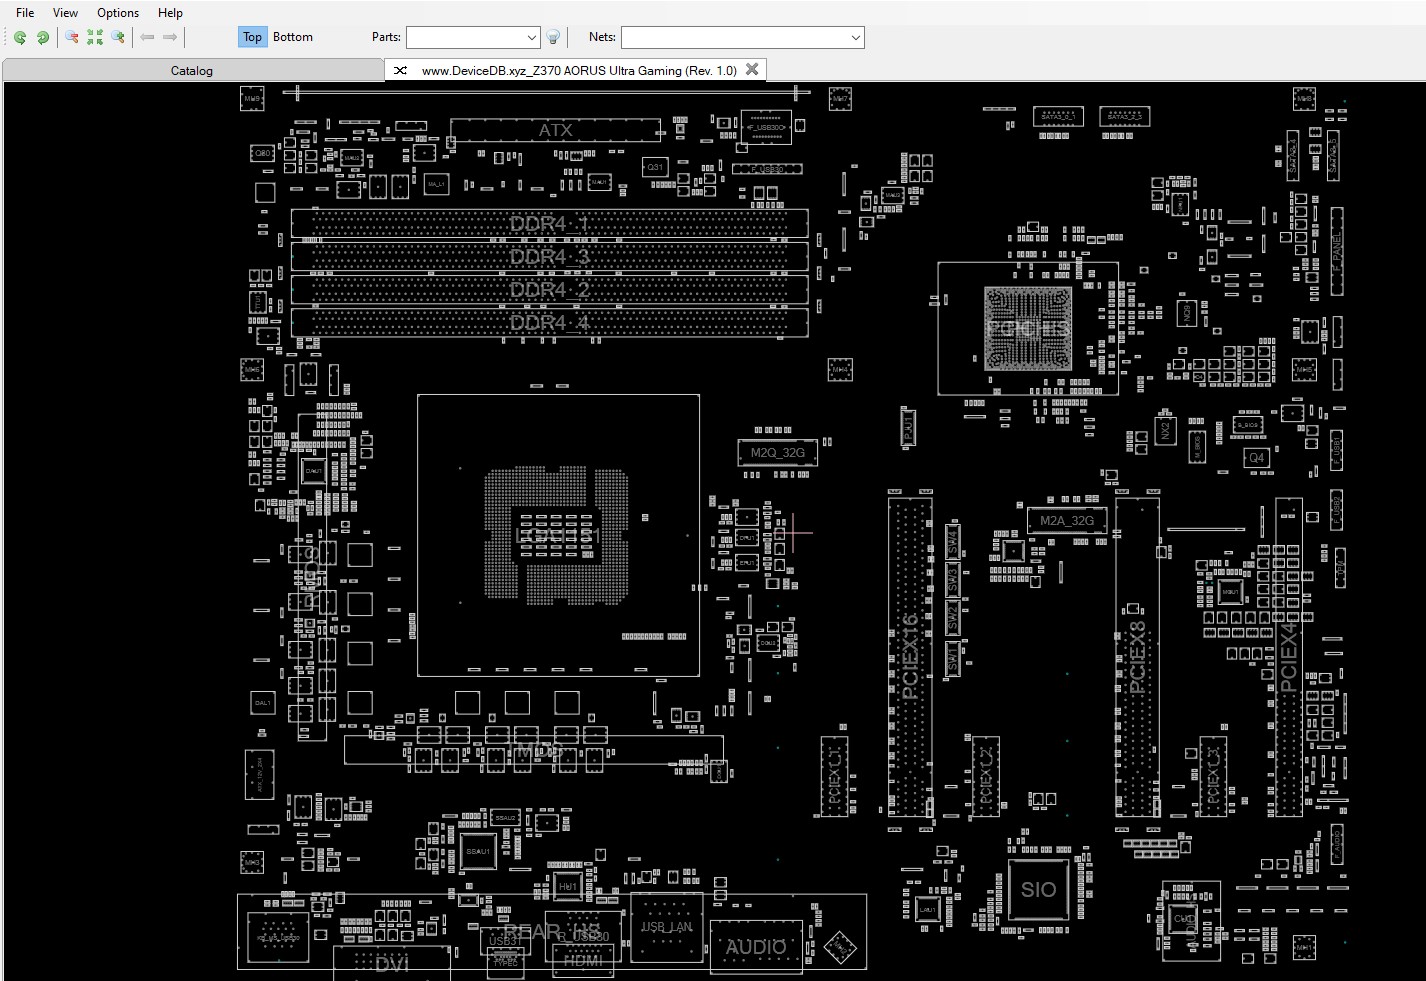Screen dimensions: 1426x981
Task: Select the DVI connector
Action: pyautogui.click(x=392, y=963)
